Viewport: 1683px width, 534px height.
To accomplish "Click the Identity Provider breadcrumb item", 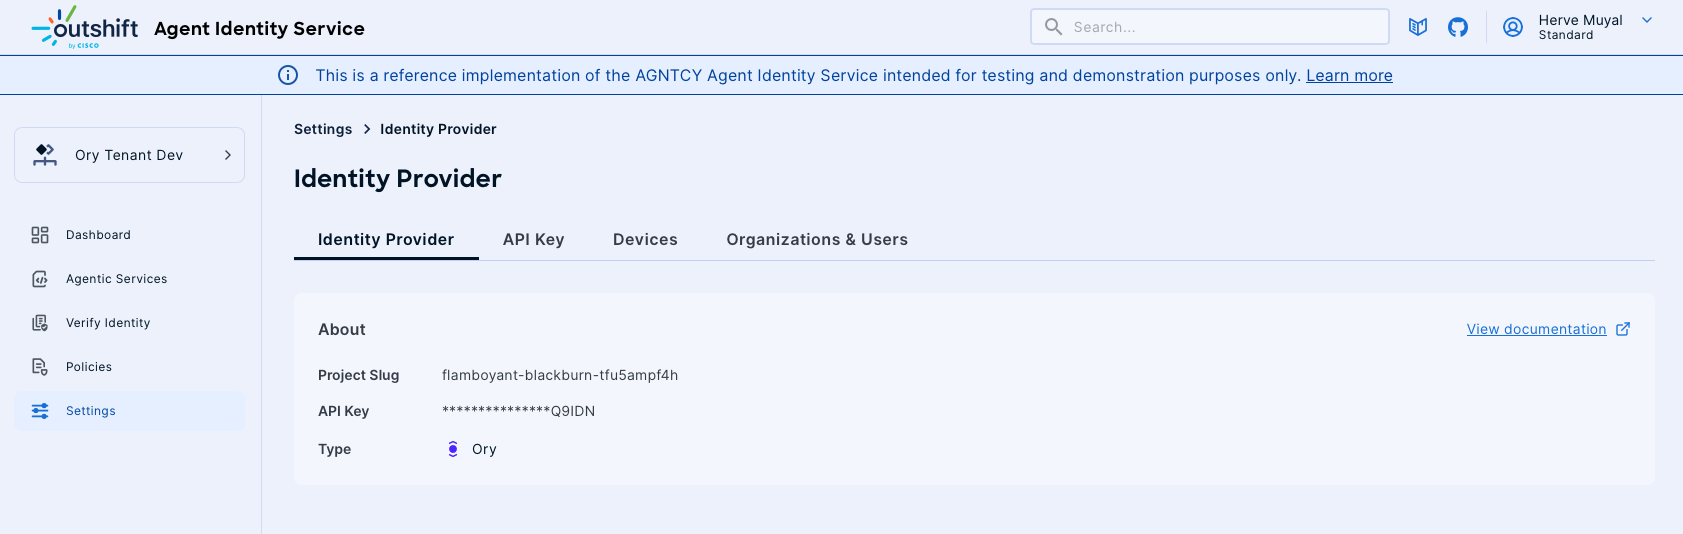I will (x=438, y=129).
